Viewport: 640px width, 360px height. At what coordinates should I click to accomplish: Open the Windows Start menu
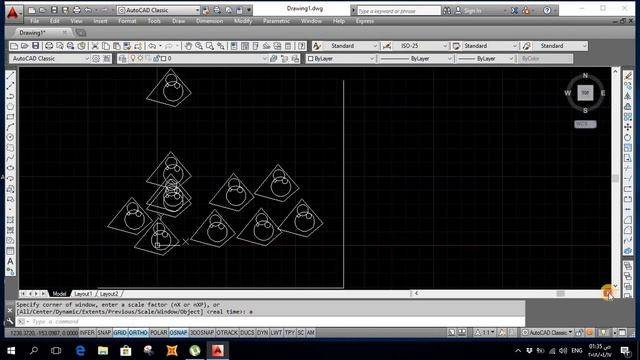11,351
